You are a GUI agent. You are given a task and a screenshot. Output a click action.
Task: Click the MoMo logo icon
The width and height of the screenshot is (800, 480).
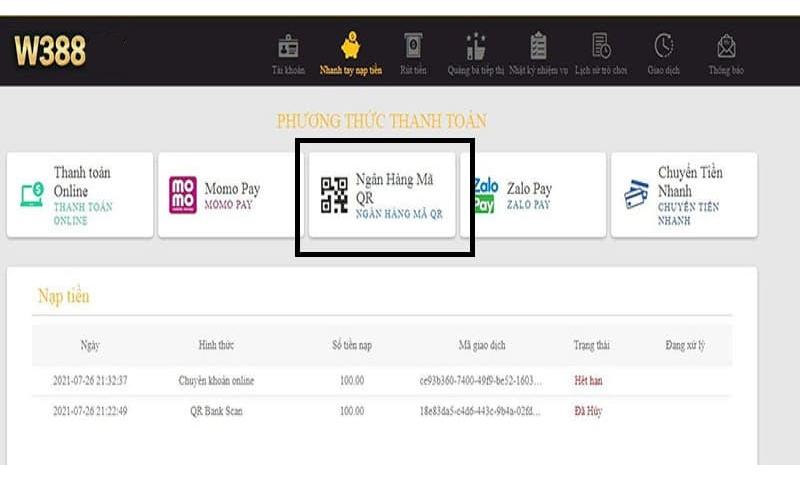coord(183,195)
